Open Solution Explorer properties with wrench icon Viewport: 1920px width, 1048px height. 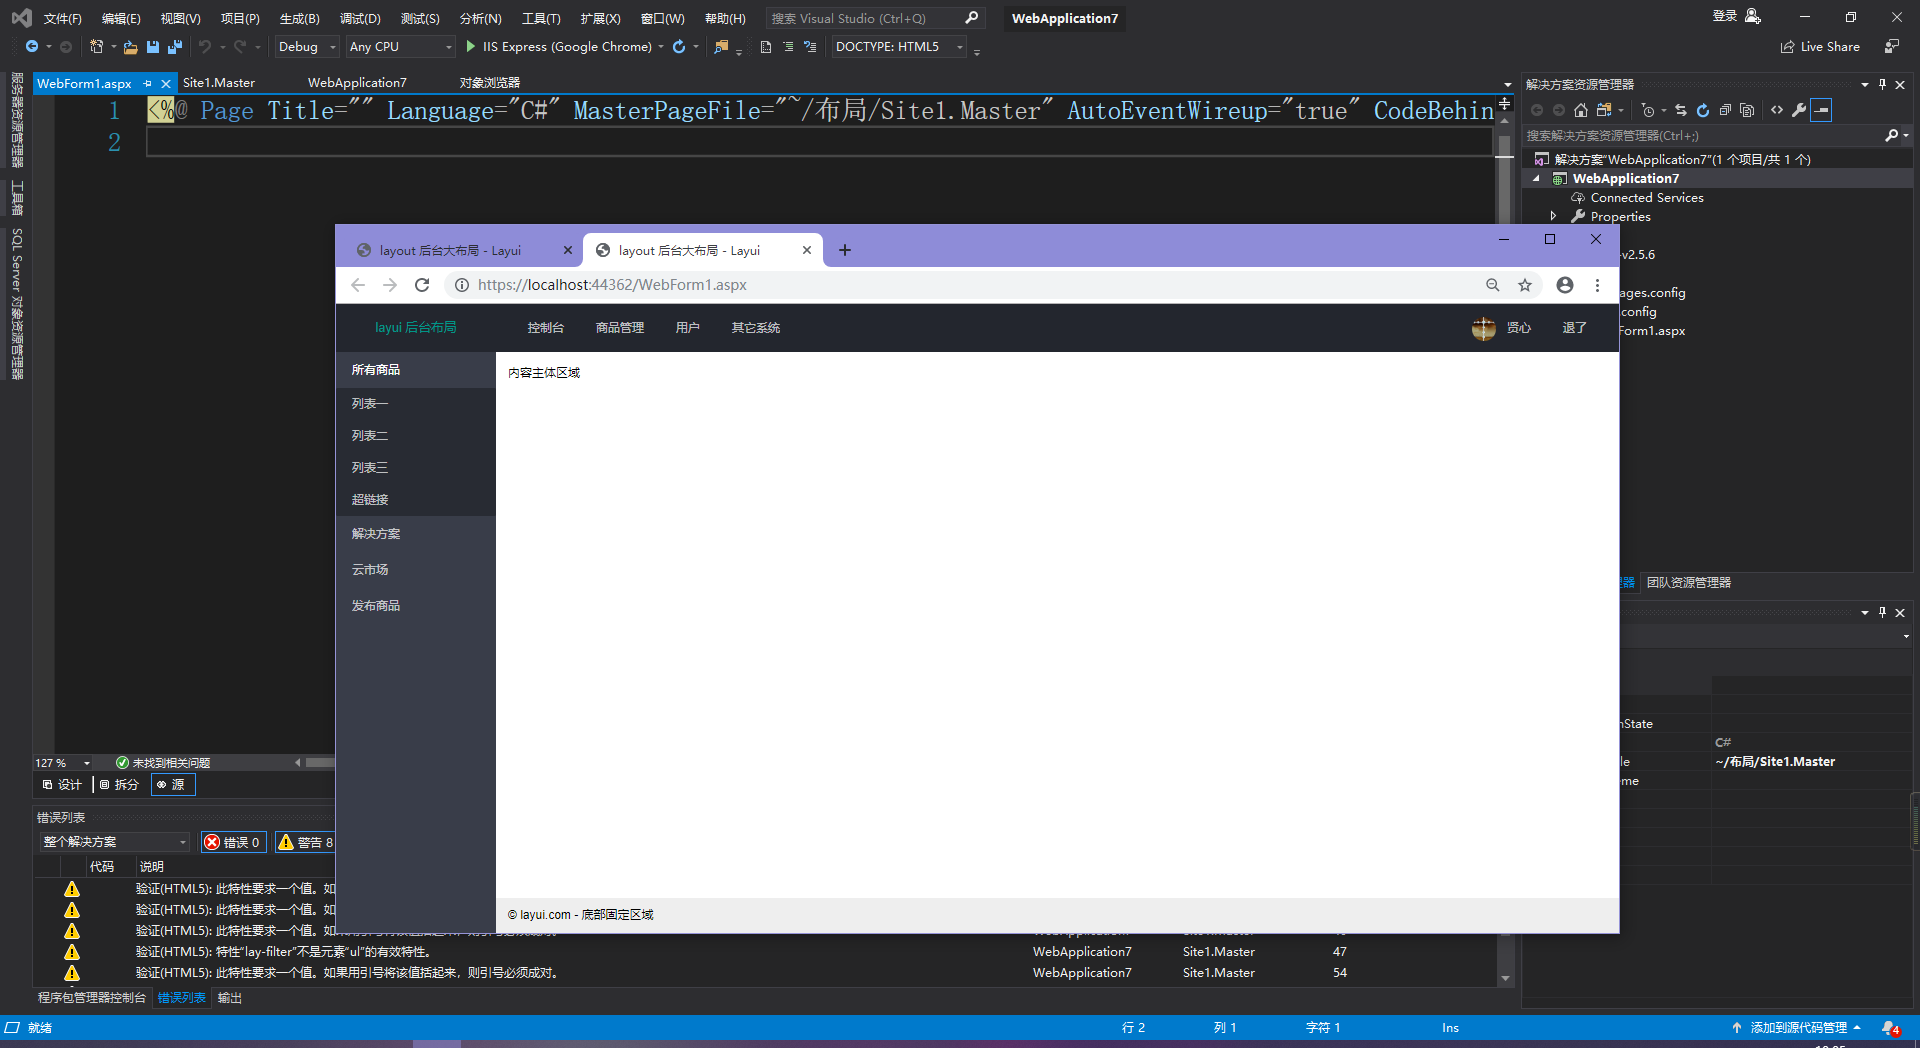pos(1798,110)
